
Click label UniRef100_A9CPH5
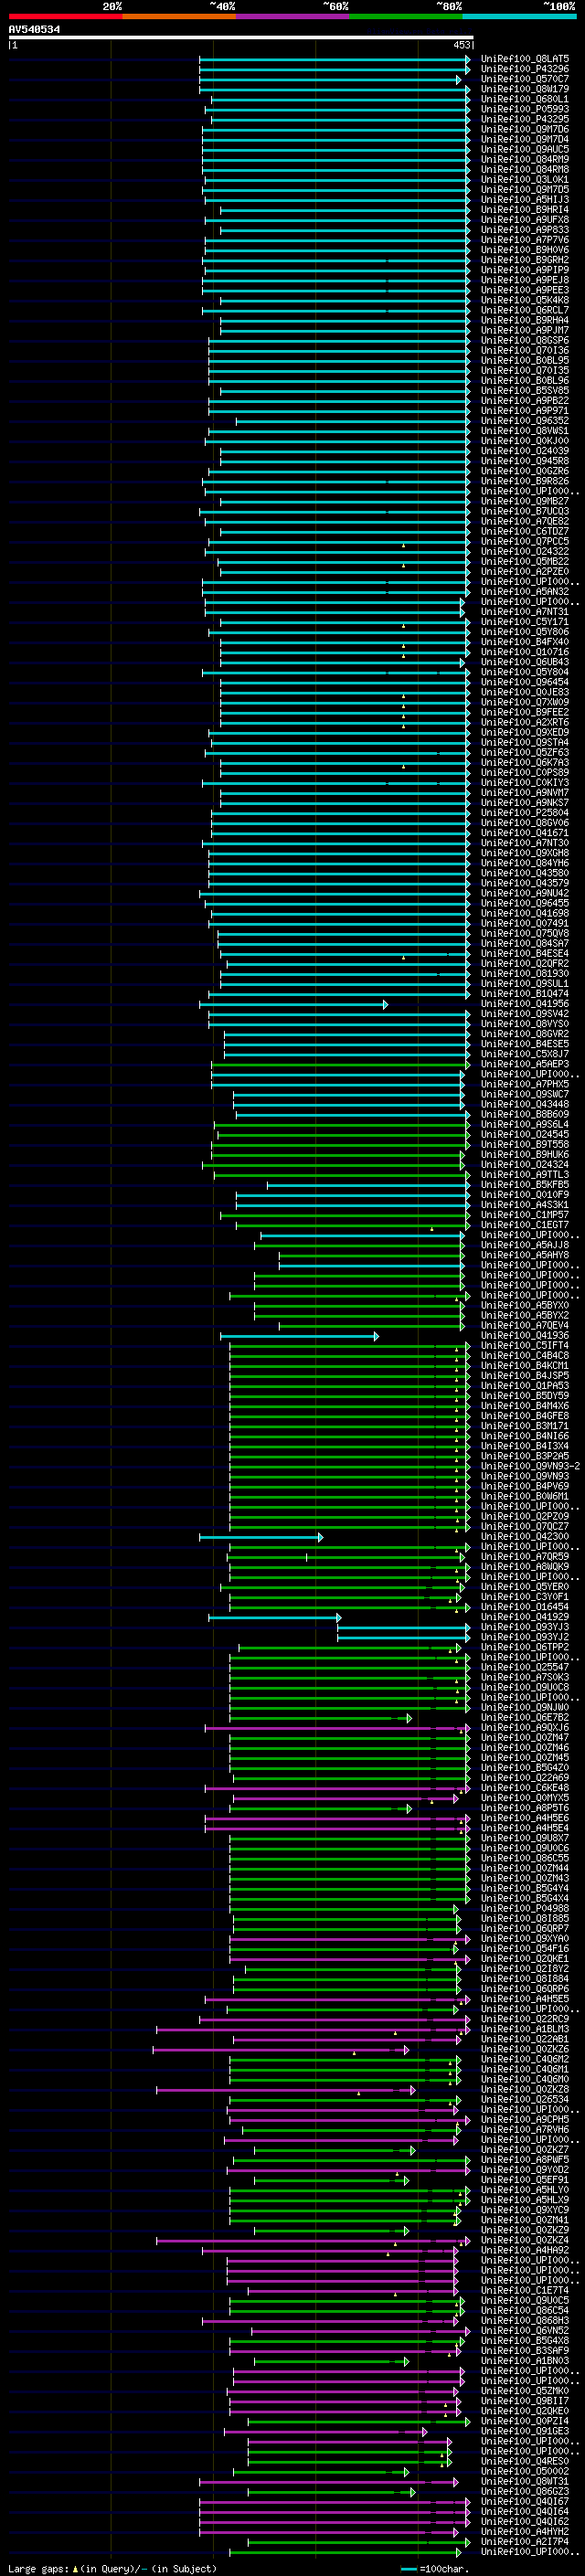[x=525, y=2119]
